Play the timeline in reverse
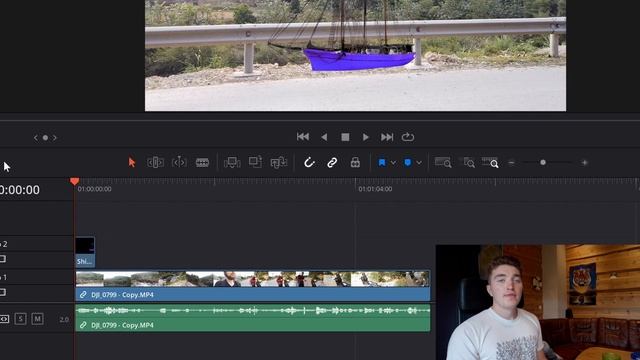Image resolution: width=640 pixels, height=360 pixels. pos(324,137)
